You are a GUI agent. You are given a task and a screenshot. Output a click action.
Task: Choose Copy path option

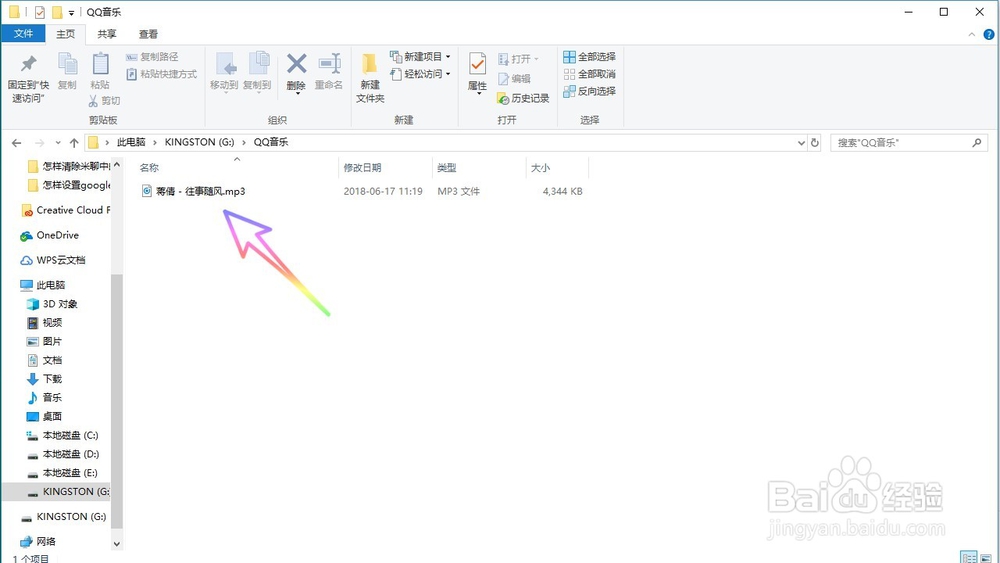coord(152,57)
